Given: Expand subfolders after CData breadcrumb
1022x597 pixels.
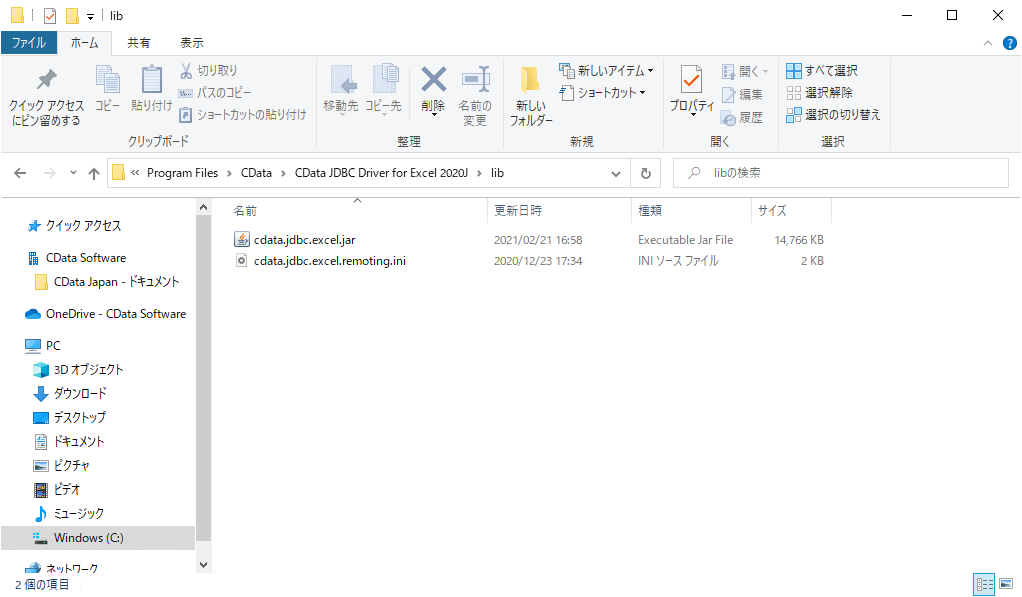Looking at the screenshot, I should 284,173.
